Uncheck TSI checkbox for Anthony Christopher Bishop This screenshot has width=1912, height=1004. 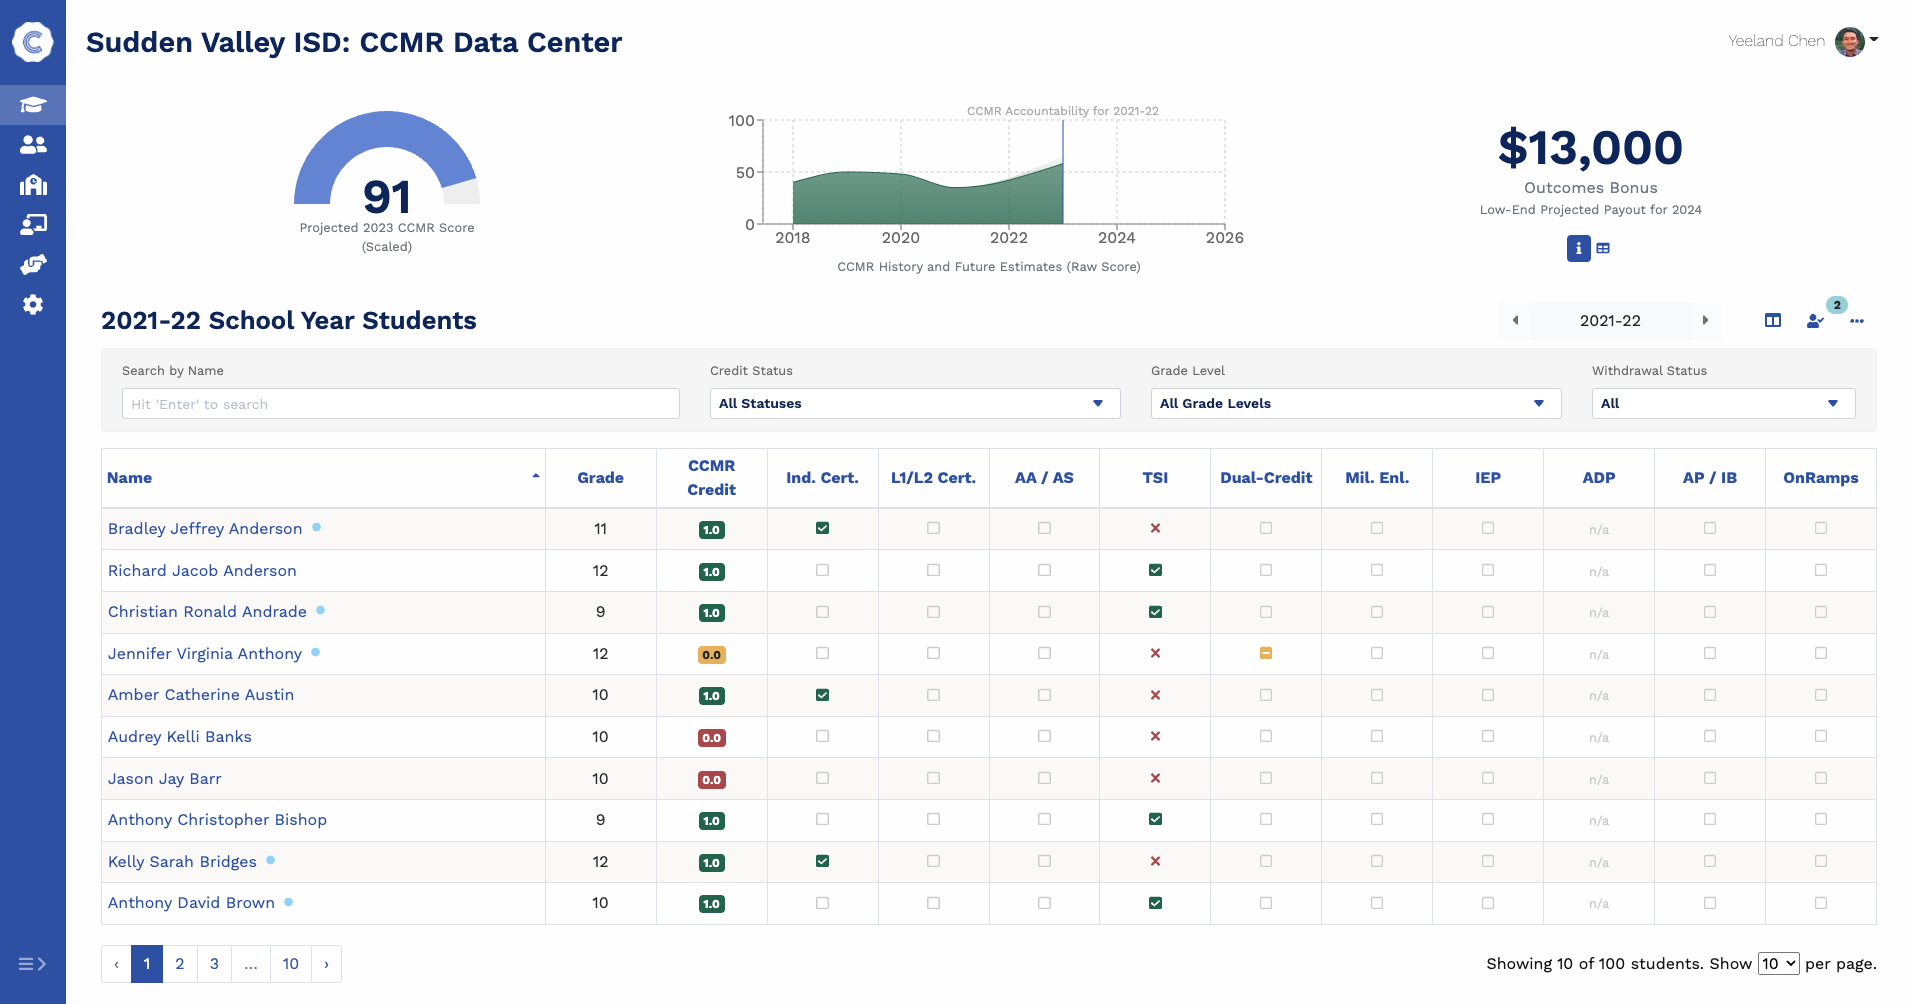[1155, 819]
